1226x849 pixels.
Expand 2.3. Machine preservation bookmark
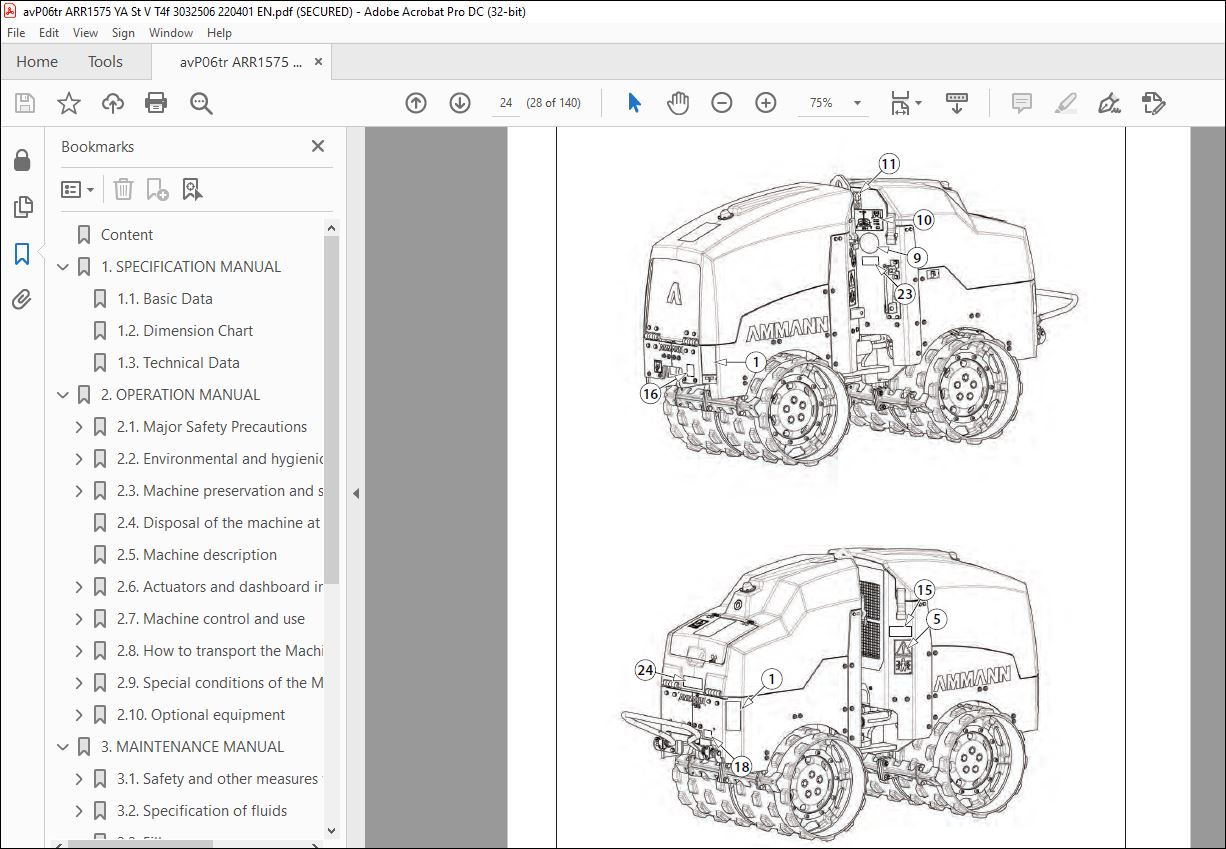coord(79,491)
